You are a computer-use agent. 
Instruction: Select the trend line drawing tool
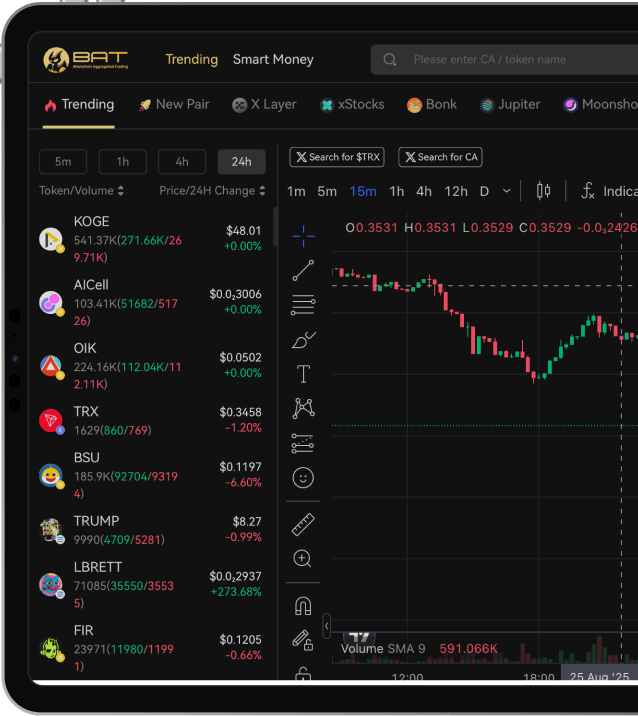[x=303, y=270]
